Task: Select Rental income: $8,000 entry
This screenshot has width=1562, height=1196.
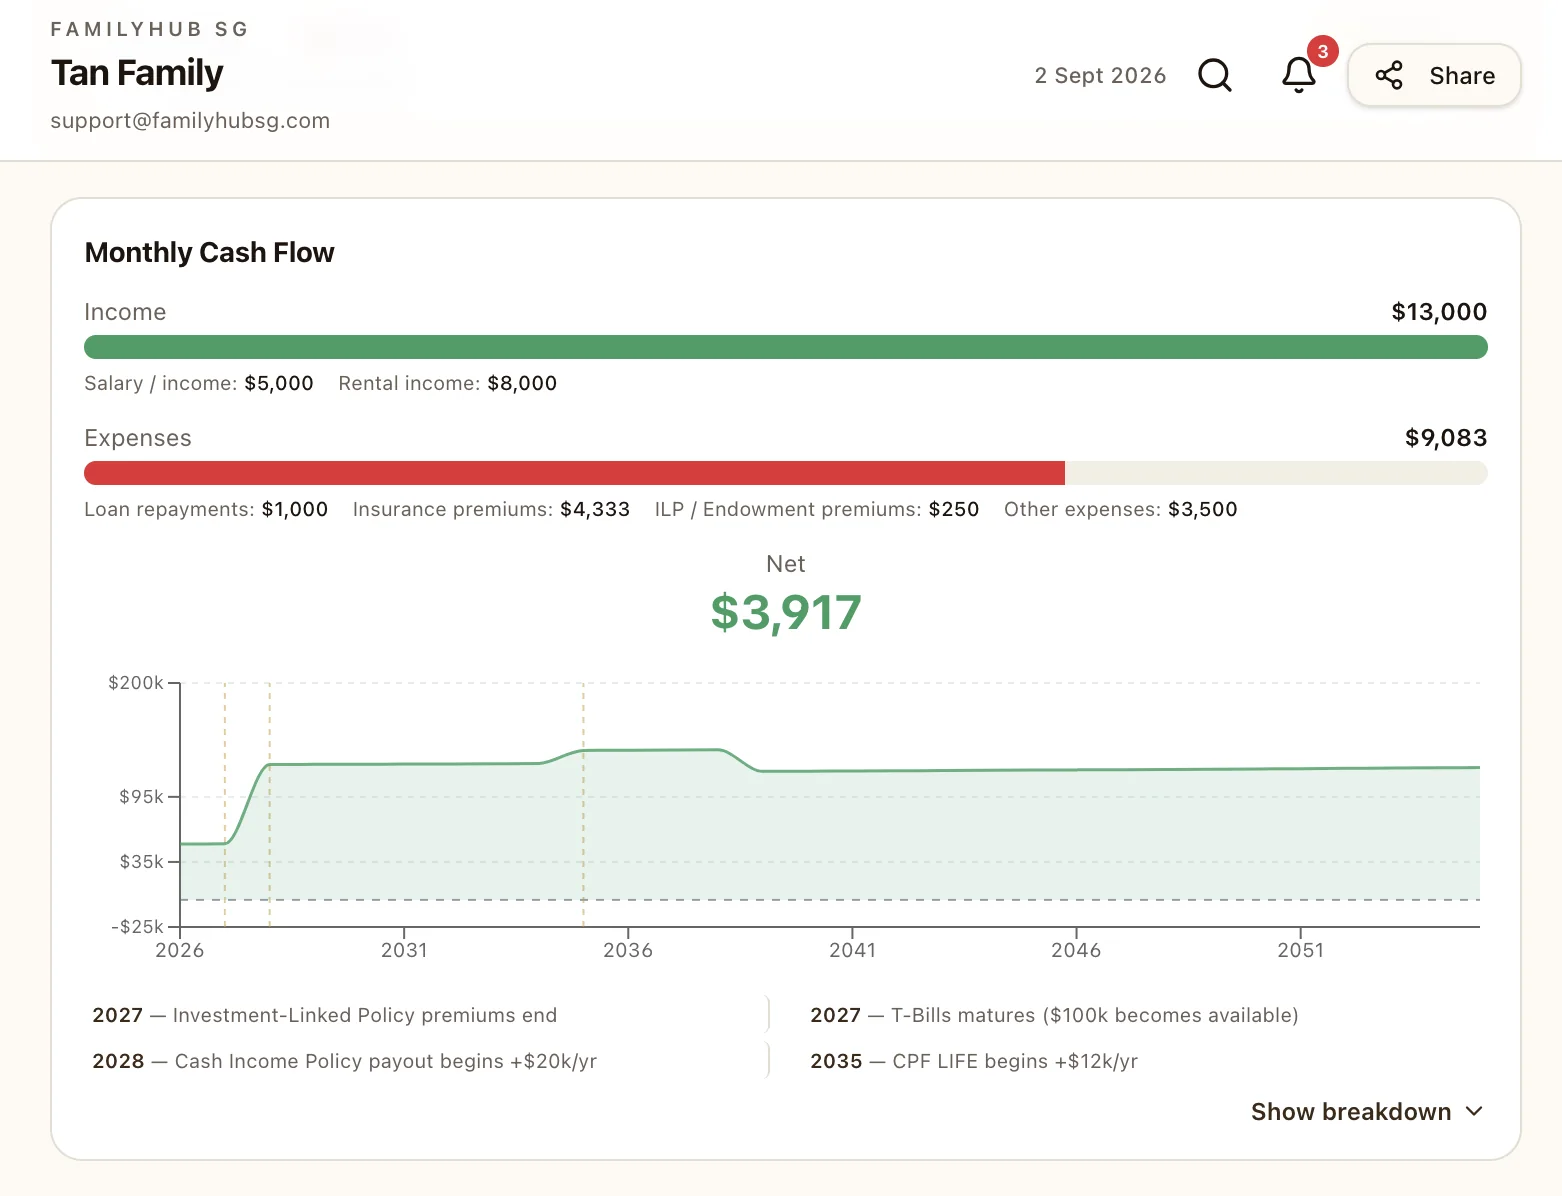Action: [x=448, y=383]
